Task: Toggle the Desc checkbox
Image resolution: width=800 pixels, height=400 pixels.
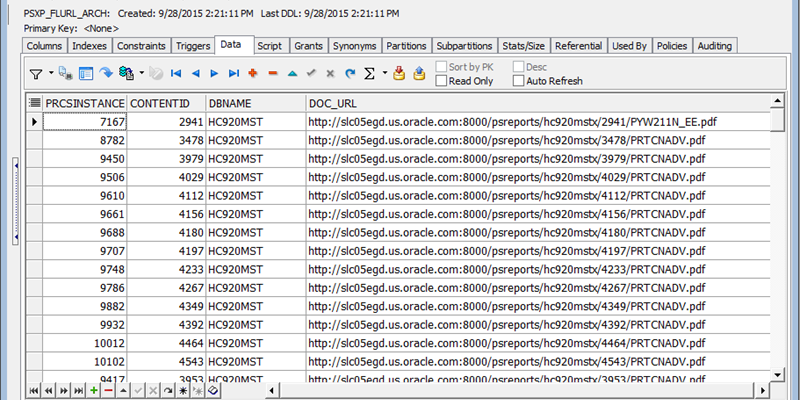Action: [x=518, y=67]
